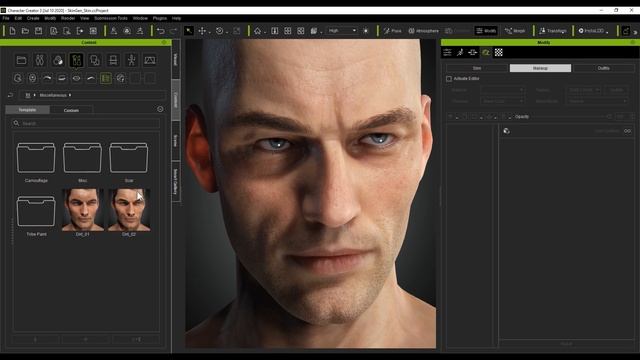Image resolution: width=640 pixels, height=360 pixels.
Task: Go back with the content navigation arrow
Action: pos(10,95)
